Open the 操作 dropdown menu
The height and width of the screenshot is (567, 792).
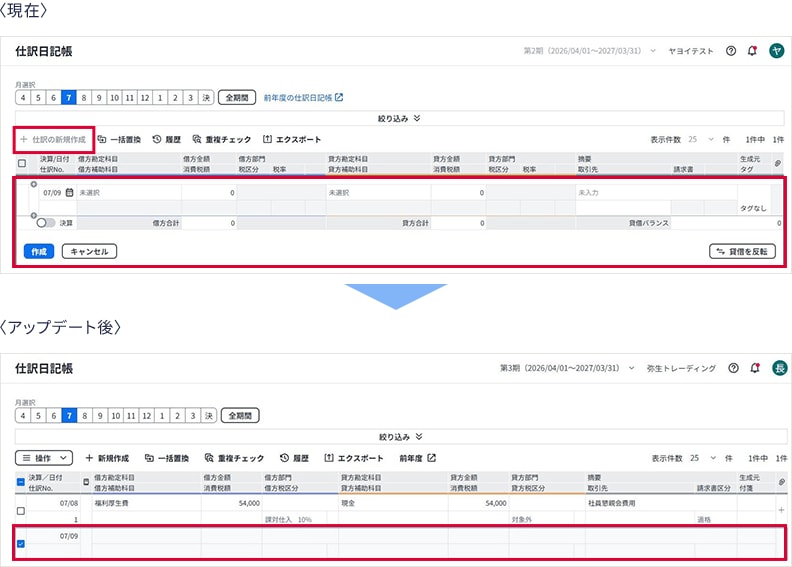click(x=44, y=458)
